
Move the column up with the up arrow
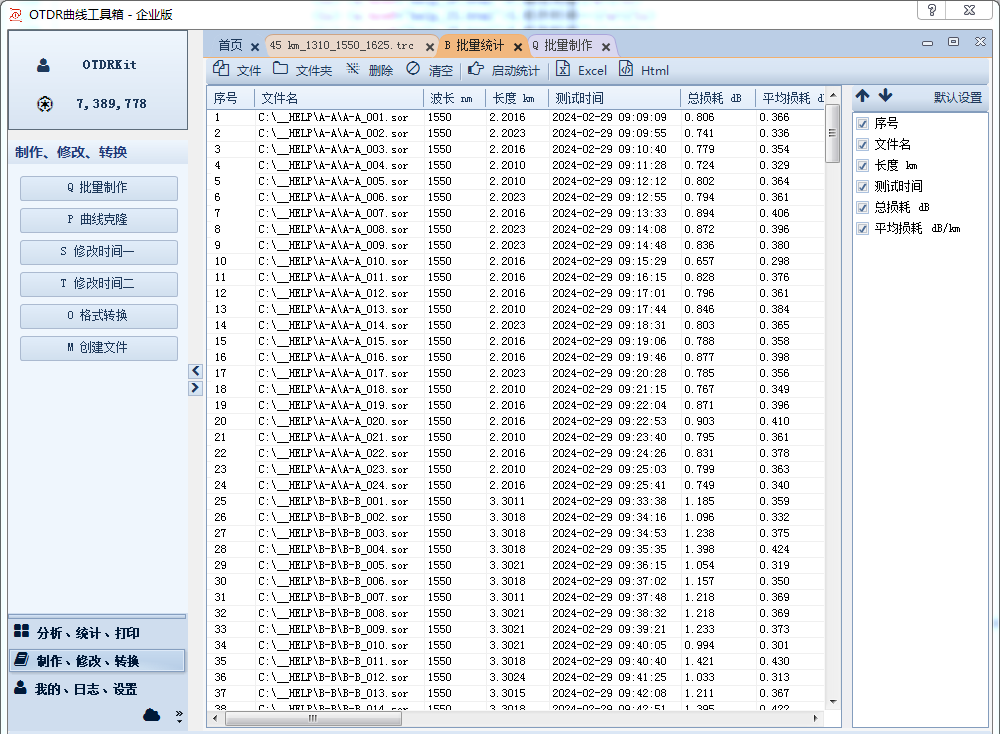click(862, 96)
